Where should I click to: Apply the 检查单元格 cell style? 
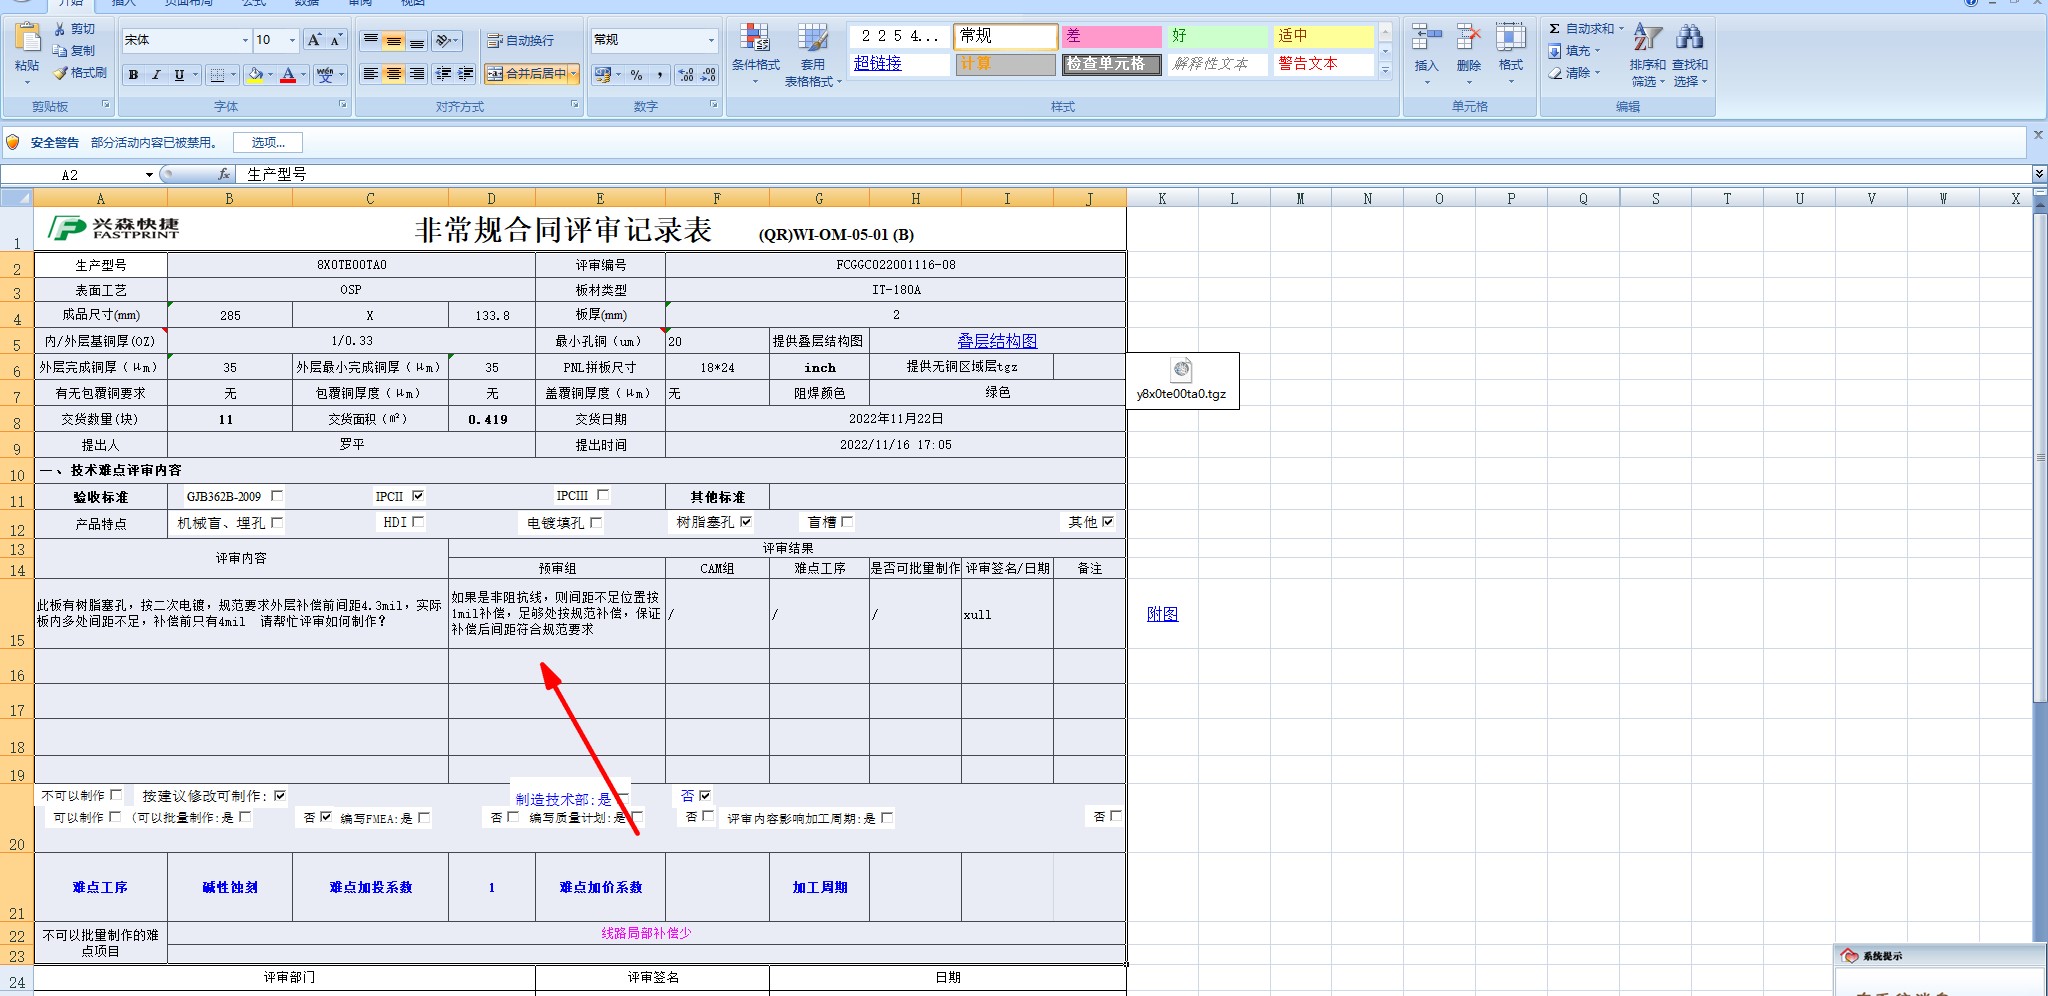coord(1111,64)
